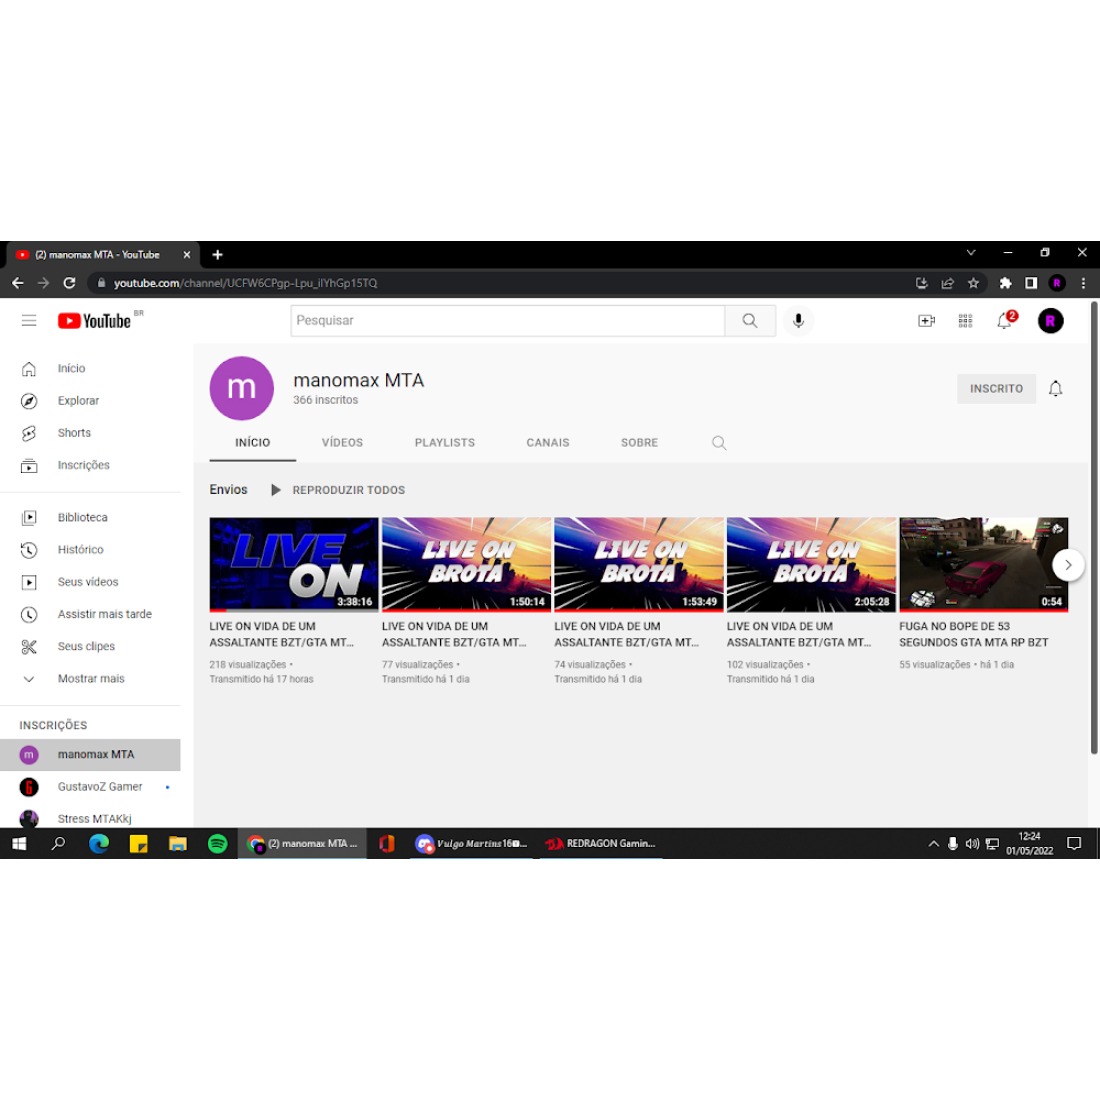Open a new browser tab
This screenshot has width=1100, height=1100.
tap(217, 255)
